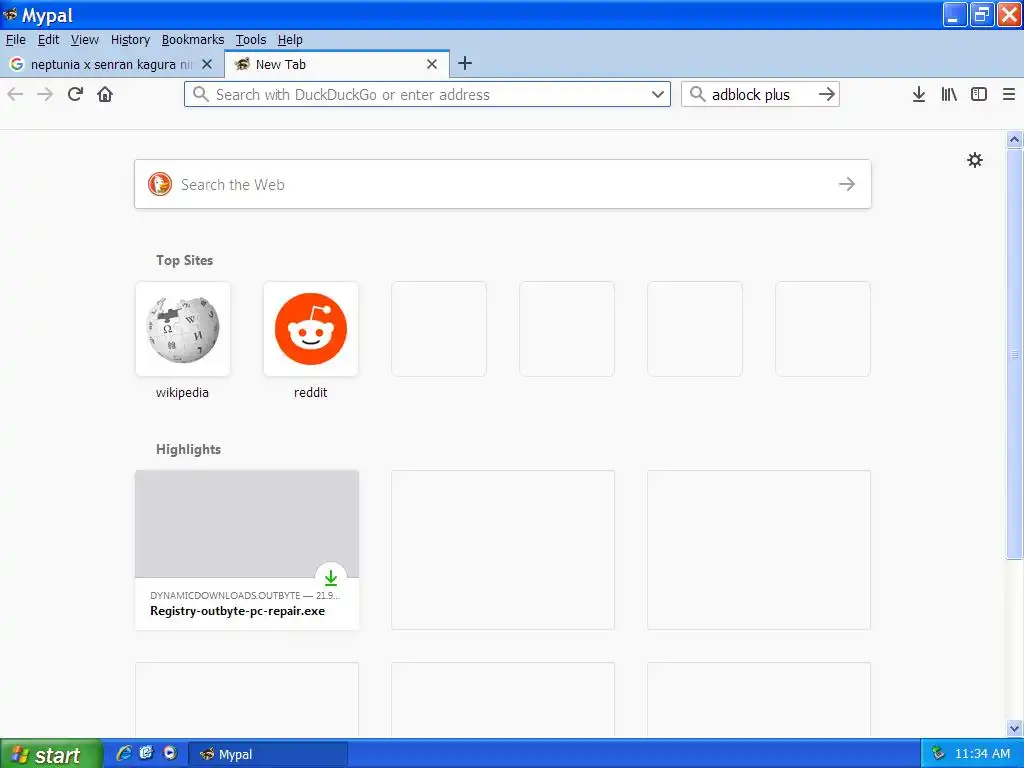Open the History menu
This screenshot has width=1024, height=768.
[130, 40]
